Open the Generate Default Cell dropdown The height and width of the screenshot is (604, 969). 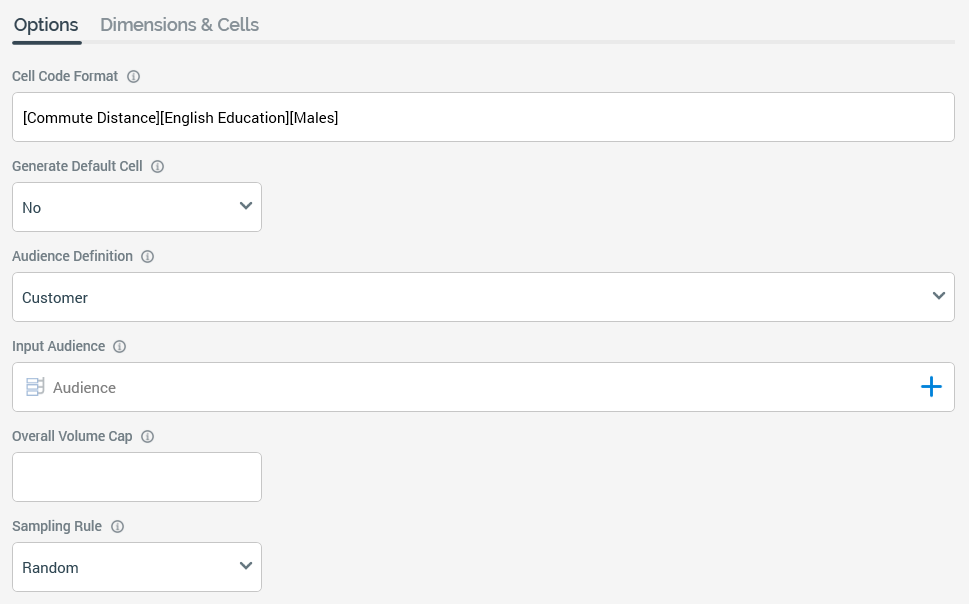(137, 207)
